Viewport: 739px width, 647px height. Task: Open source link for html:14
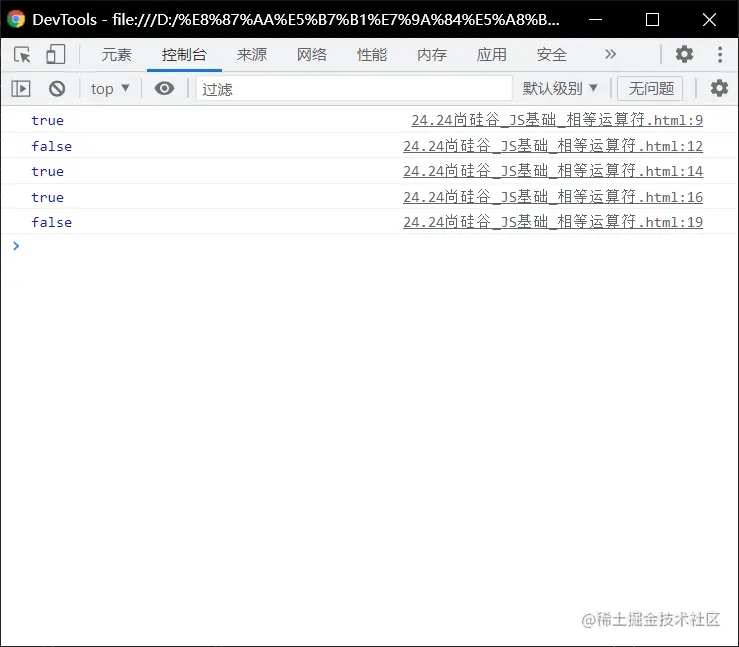point(553,171)
